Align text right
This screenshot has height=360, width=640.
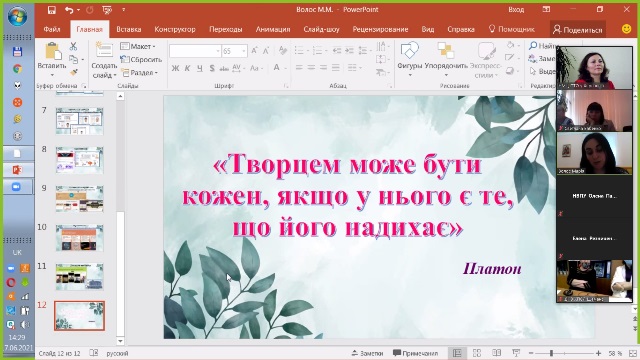[x=324, y=68]
